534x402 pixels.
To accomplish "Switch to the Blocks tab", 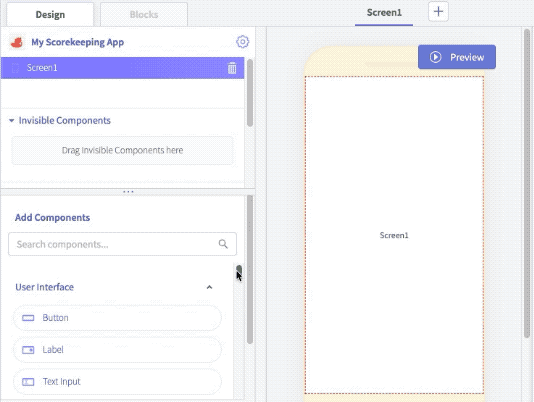I will coord(144,14).
